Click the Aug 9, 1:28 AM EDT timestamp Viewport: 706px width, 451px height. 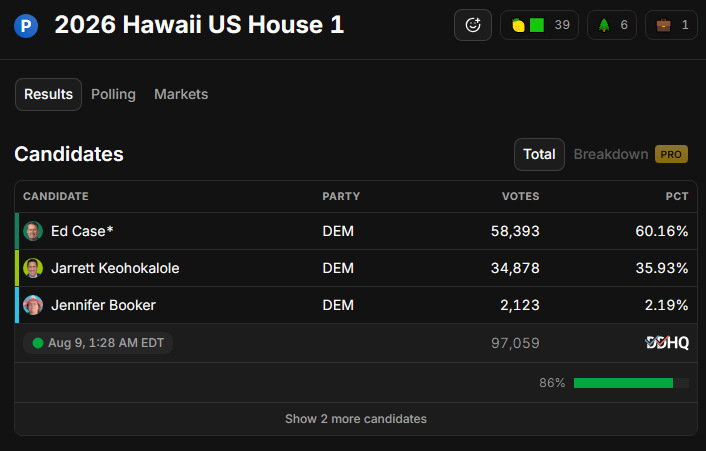coord(106,343)
